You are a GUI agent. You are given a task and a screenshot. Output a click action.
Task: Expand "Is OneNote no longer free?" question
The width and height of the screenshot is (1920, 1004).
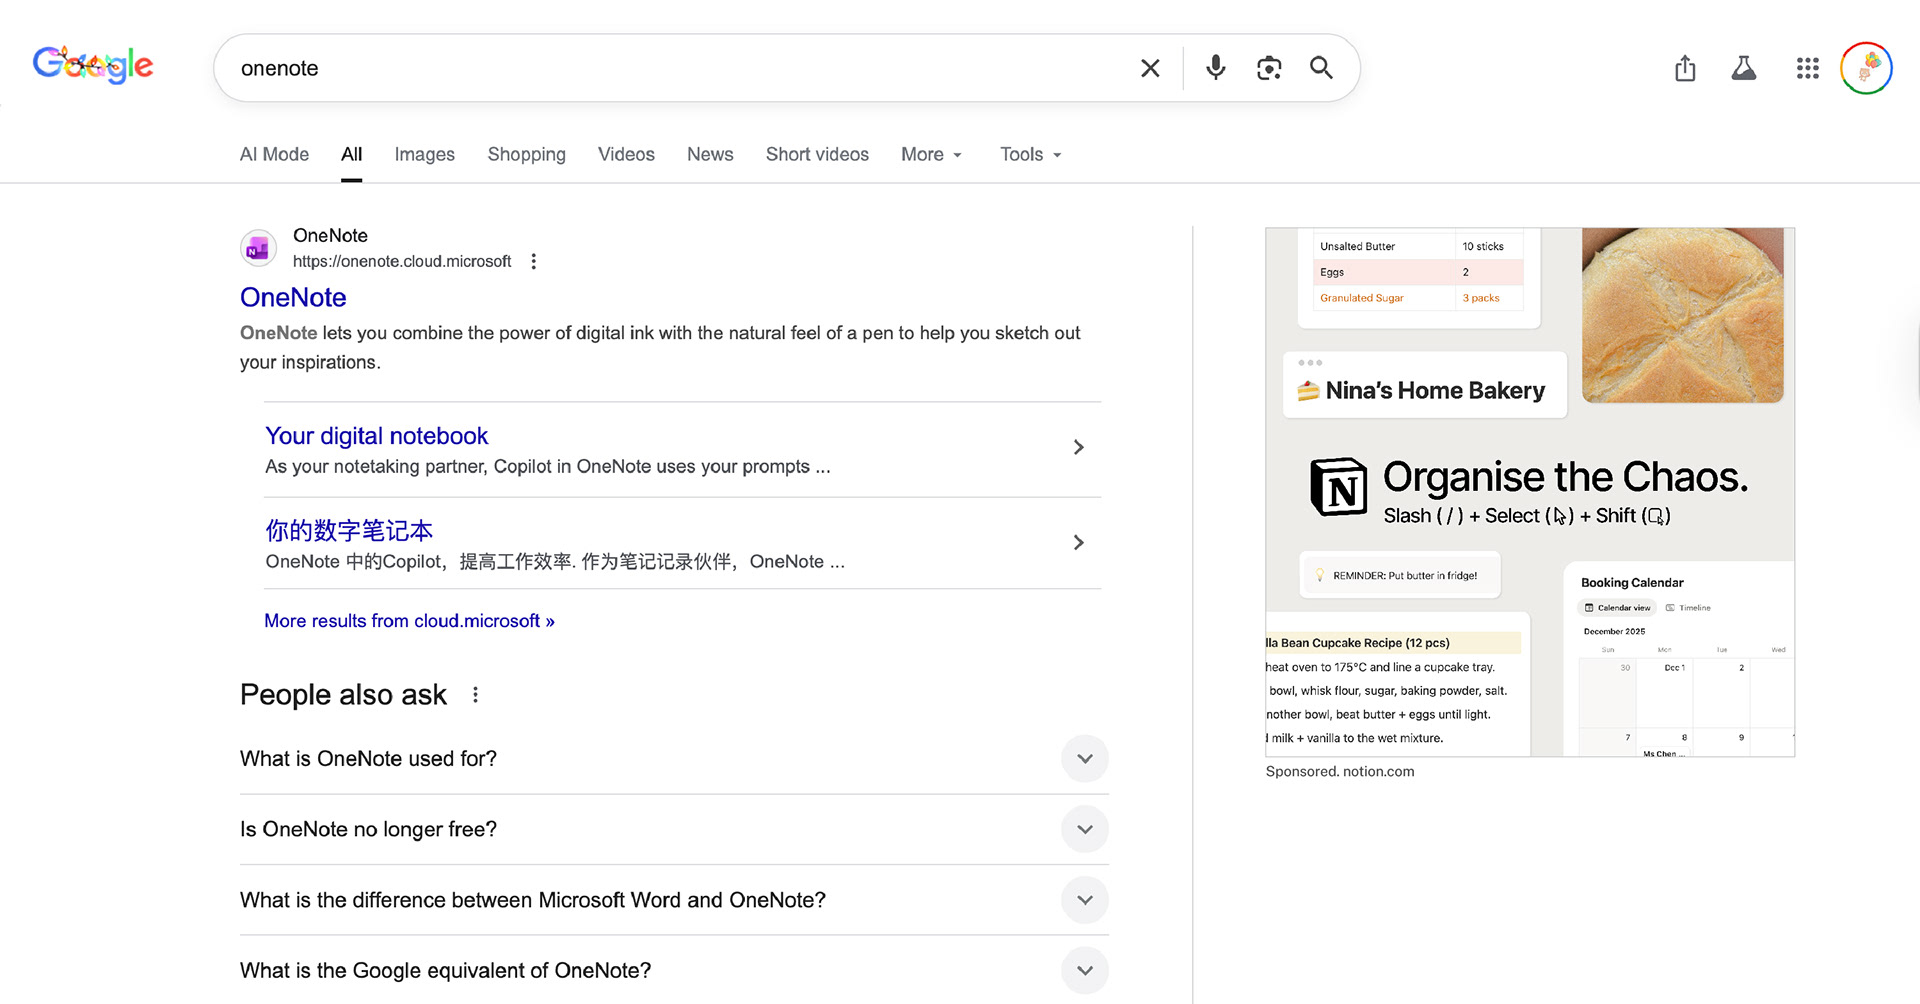click(1084, 830)
